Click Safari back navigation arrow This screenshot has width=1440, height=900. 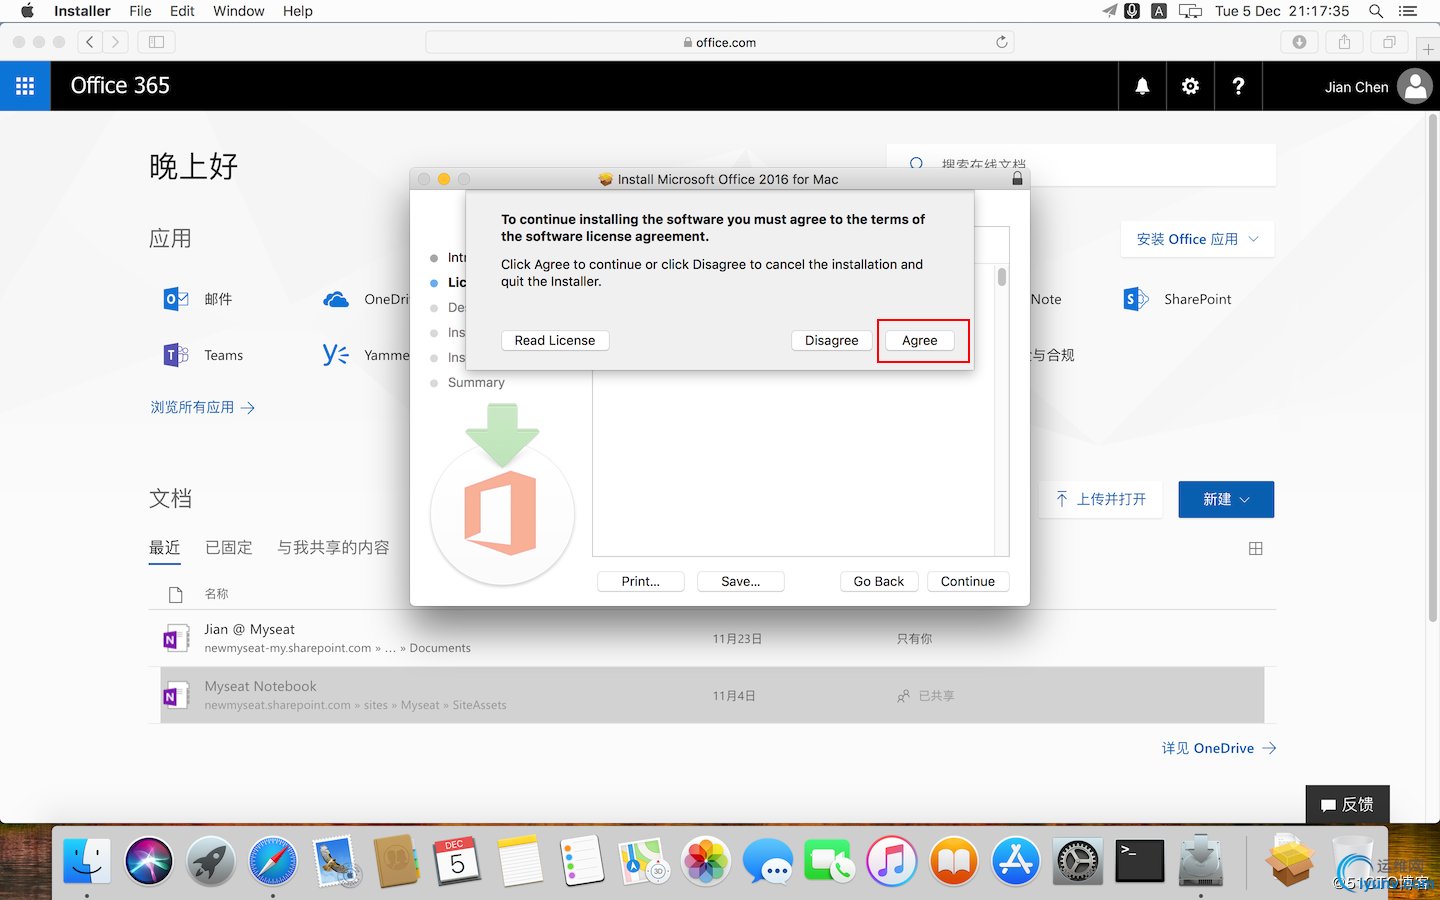pos(90,42)
